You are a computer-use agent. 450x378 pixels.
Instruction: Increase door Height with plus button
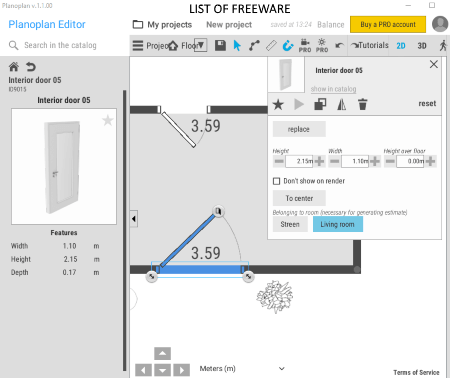click(319, 162)
